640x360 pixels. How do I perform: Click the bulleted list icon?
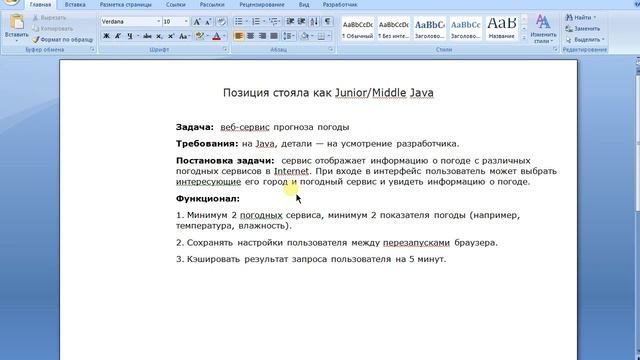point(239,21)
